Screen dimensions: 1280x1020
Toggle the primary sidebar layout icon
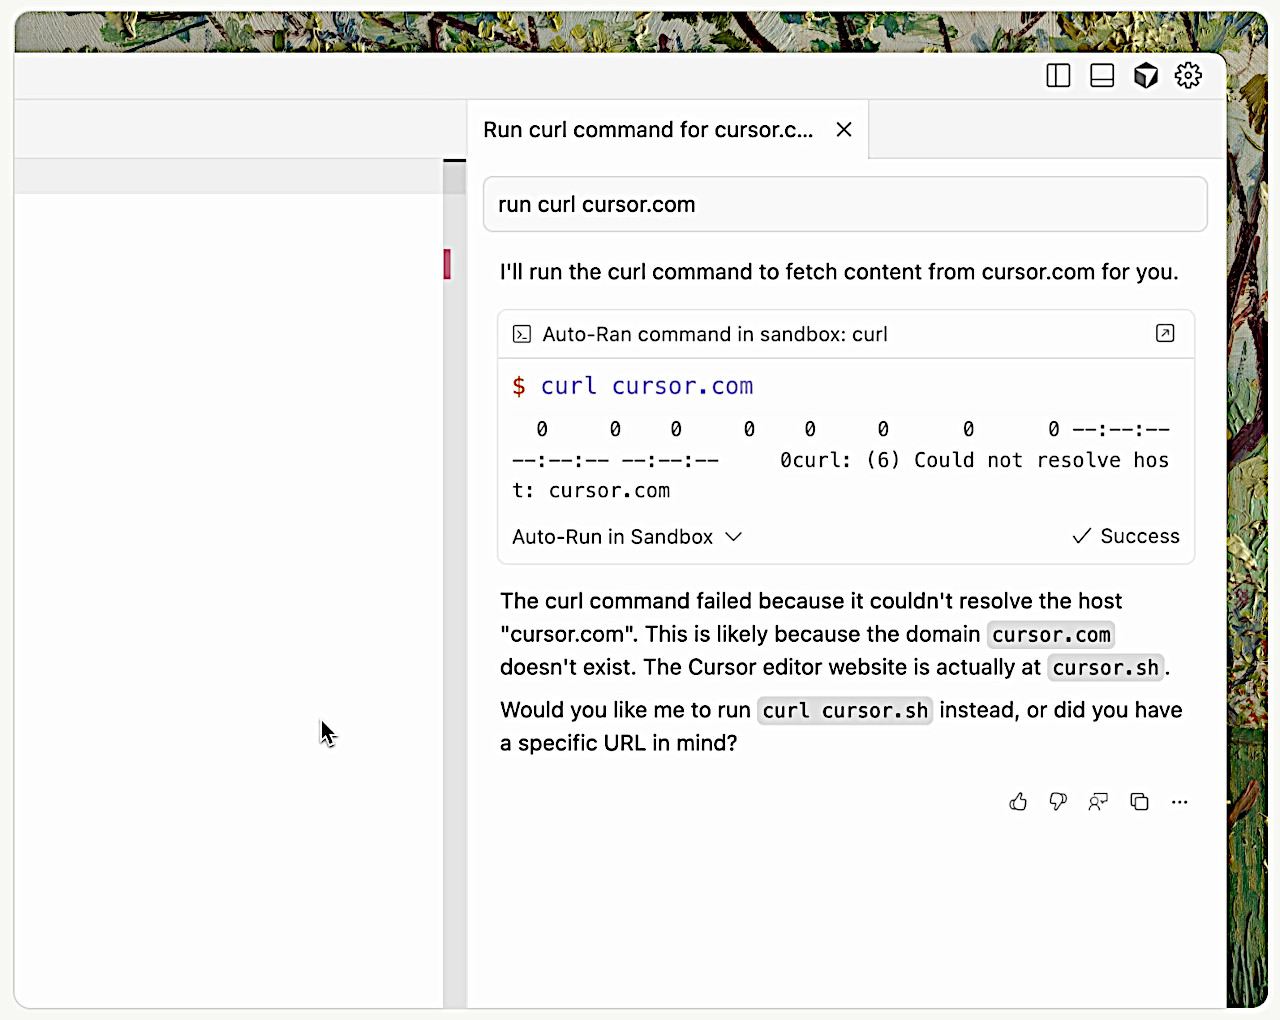click(x=1058, y=76)
